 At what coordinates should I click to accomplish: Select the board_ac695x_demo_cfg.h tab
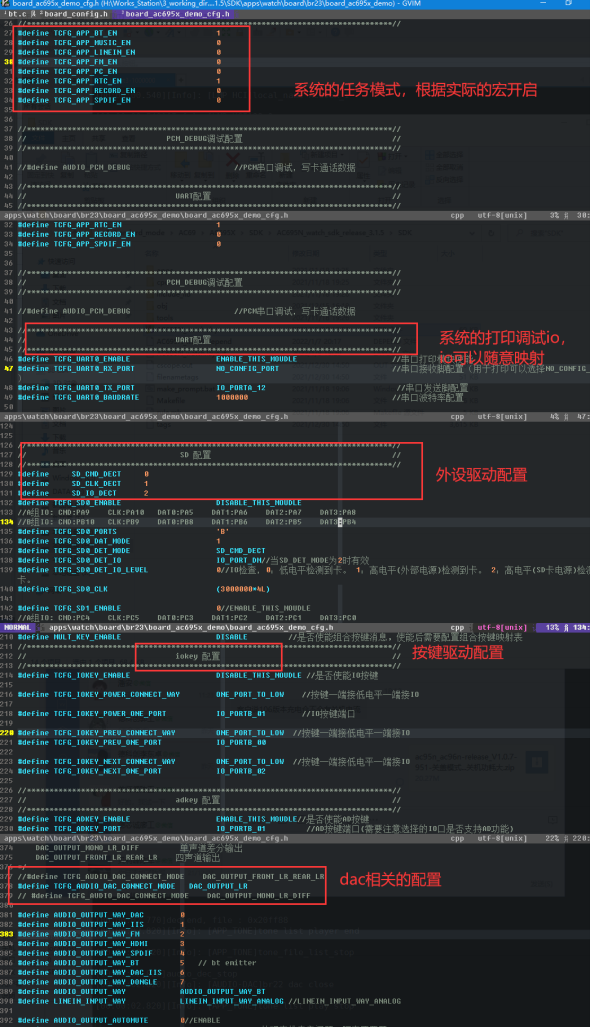(175, 13)
